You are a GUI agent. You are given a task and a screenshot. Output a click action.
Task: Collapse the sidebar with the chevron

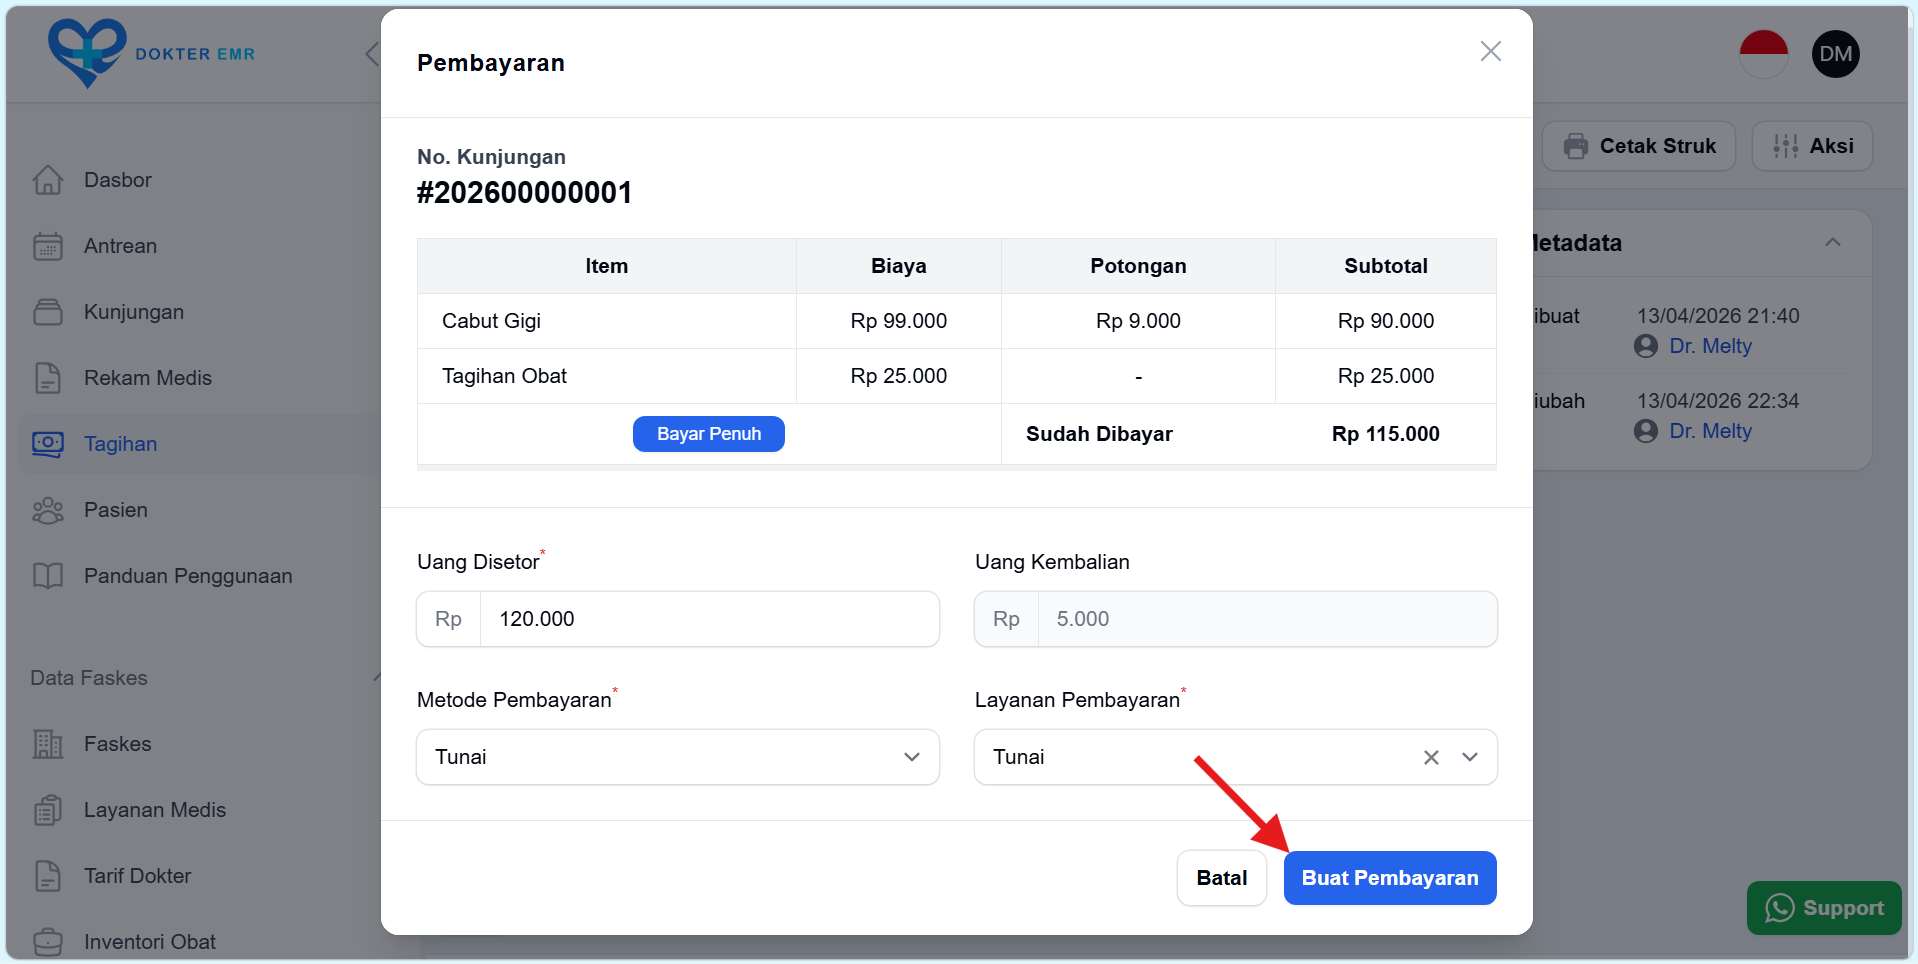pyautogui.click(x=373, y=54)
